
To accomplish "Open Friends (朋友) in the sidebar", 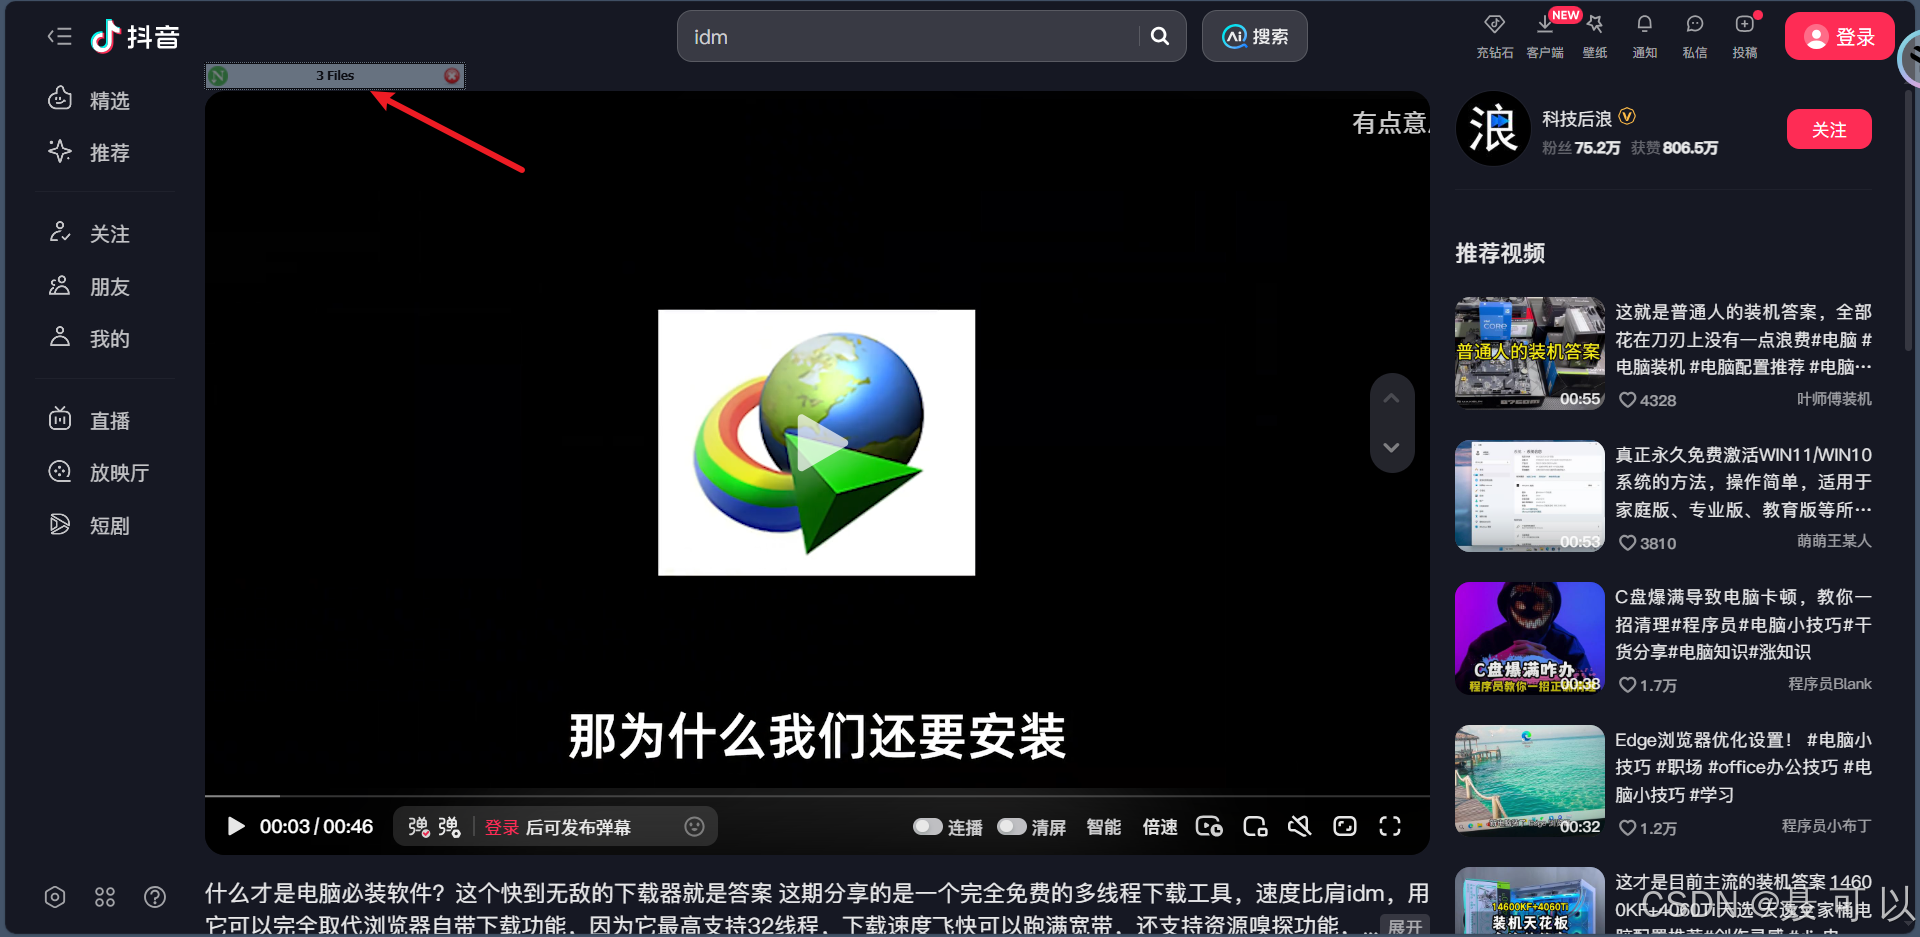I will pyautogui.click(x=90, y=286).
